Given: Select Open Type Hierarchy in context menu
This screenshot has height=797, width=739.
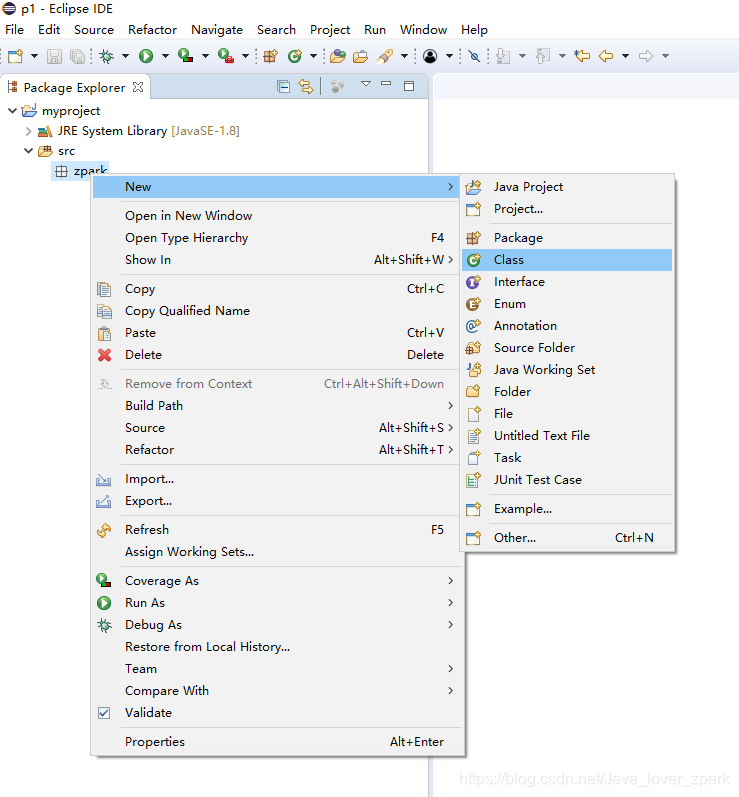Looking at the screenshot, I should pyautogui.click(x=277, y=238).
